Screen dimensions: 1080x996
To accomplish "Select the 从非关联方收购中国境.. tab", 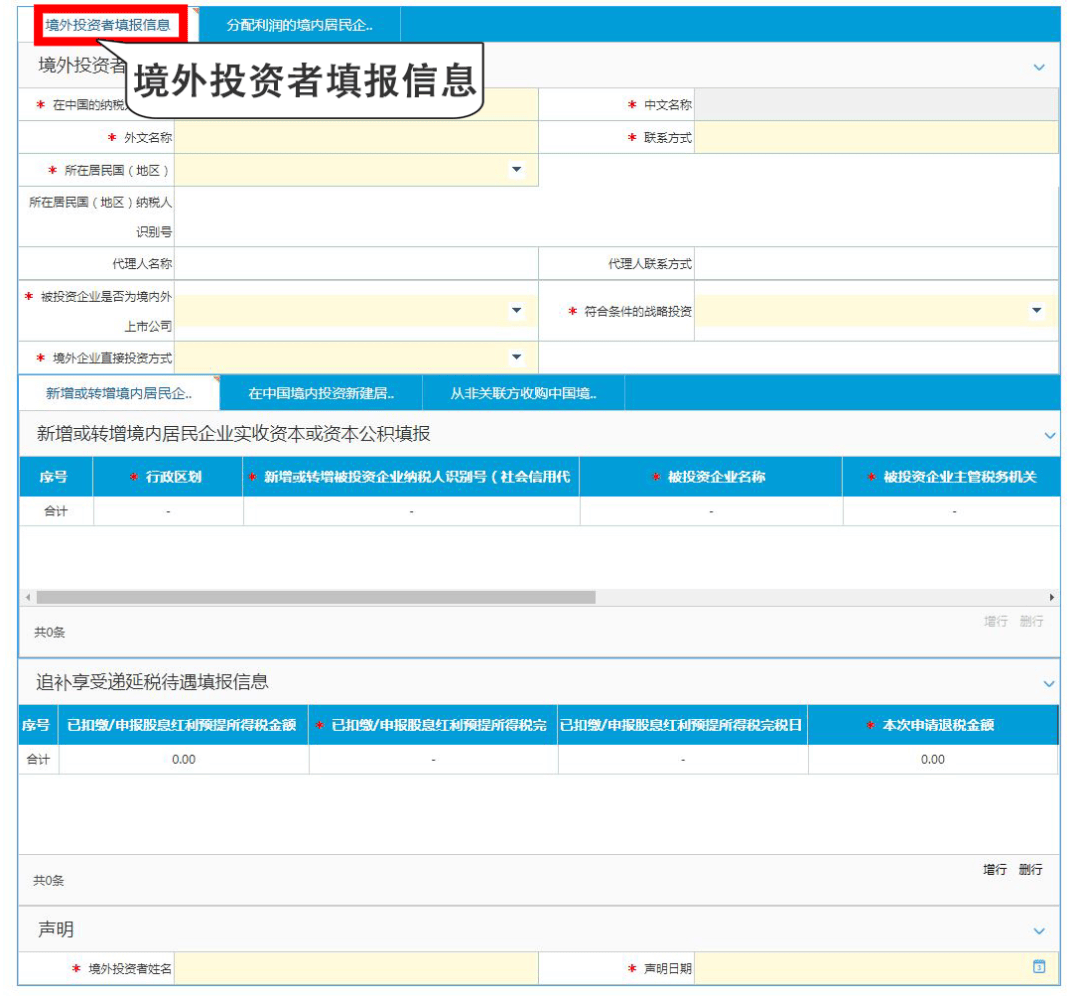I will click(x=523, y=394).
